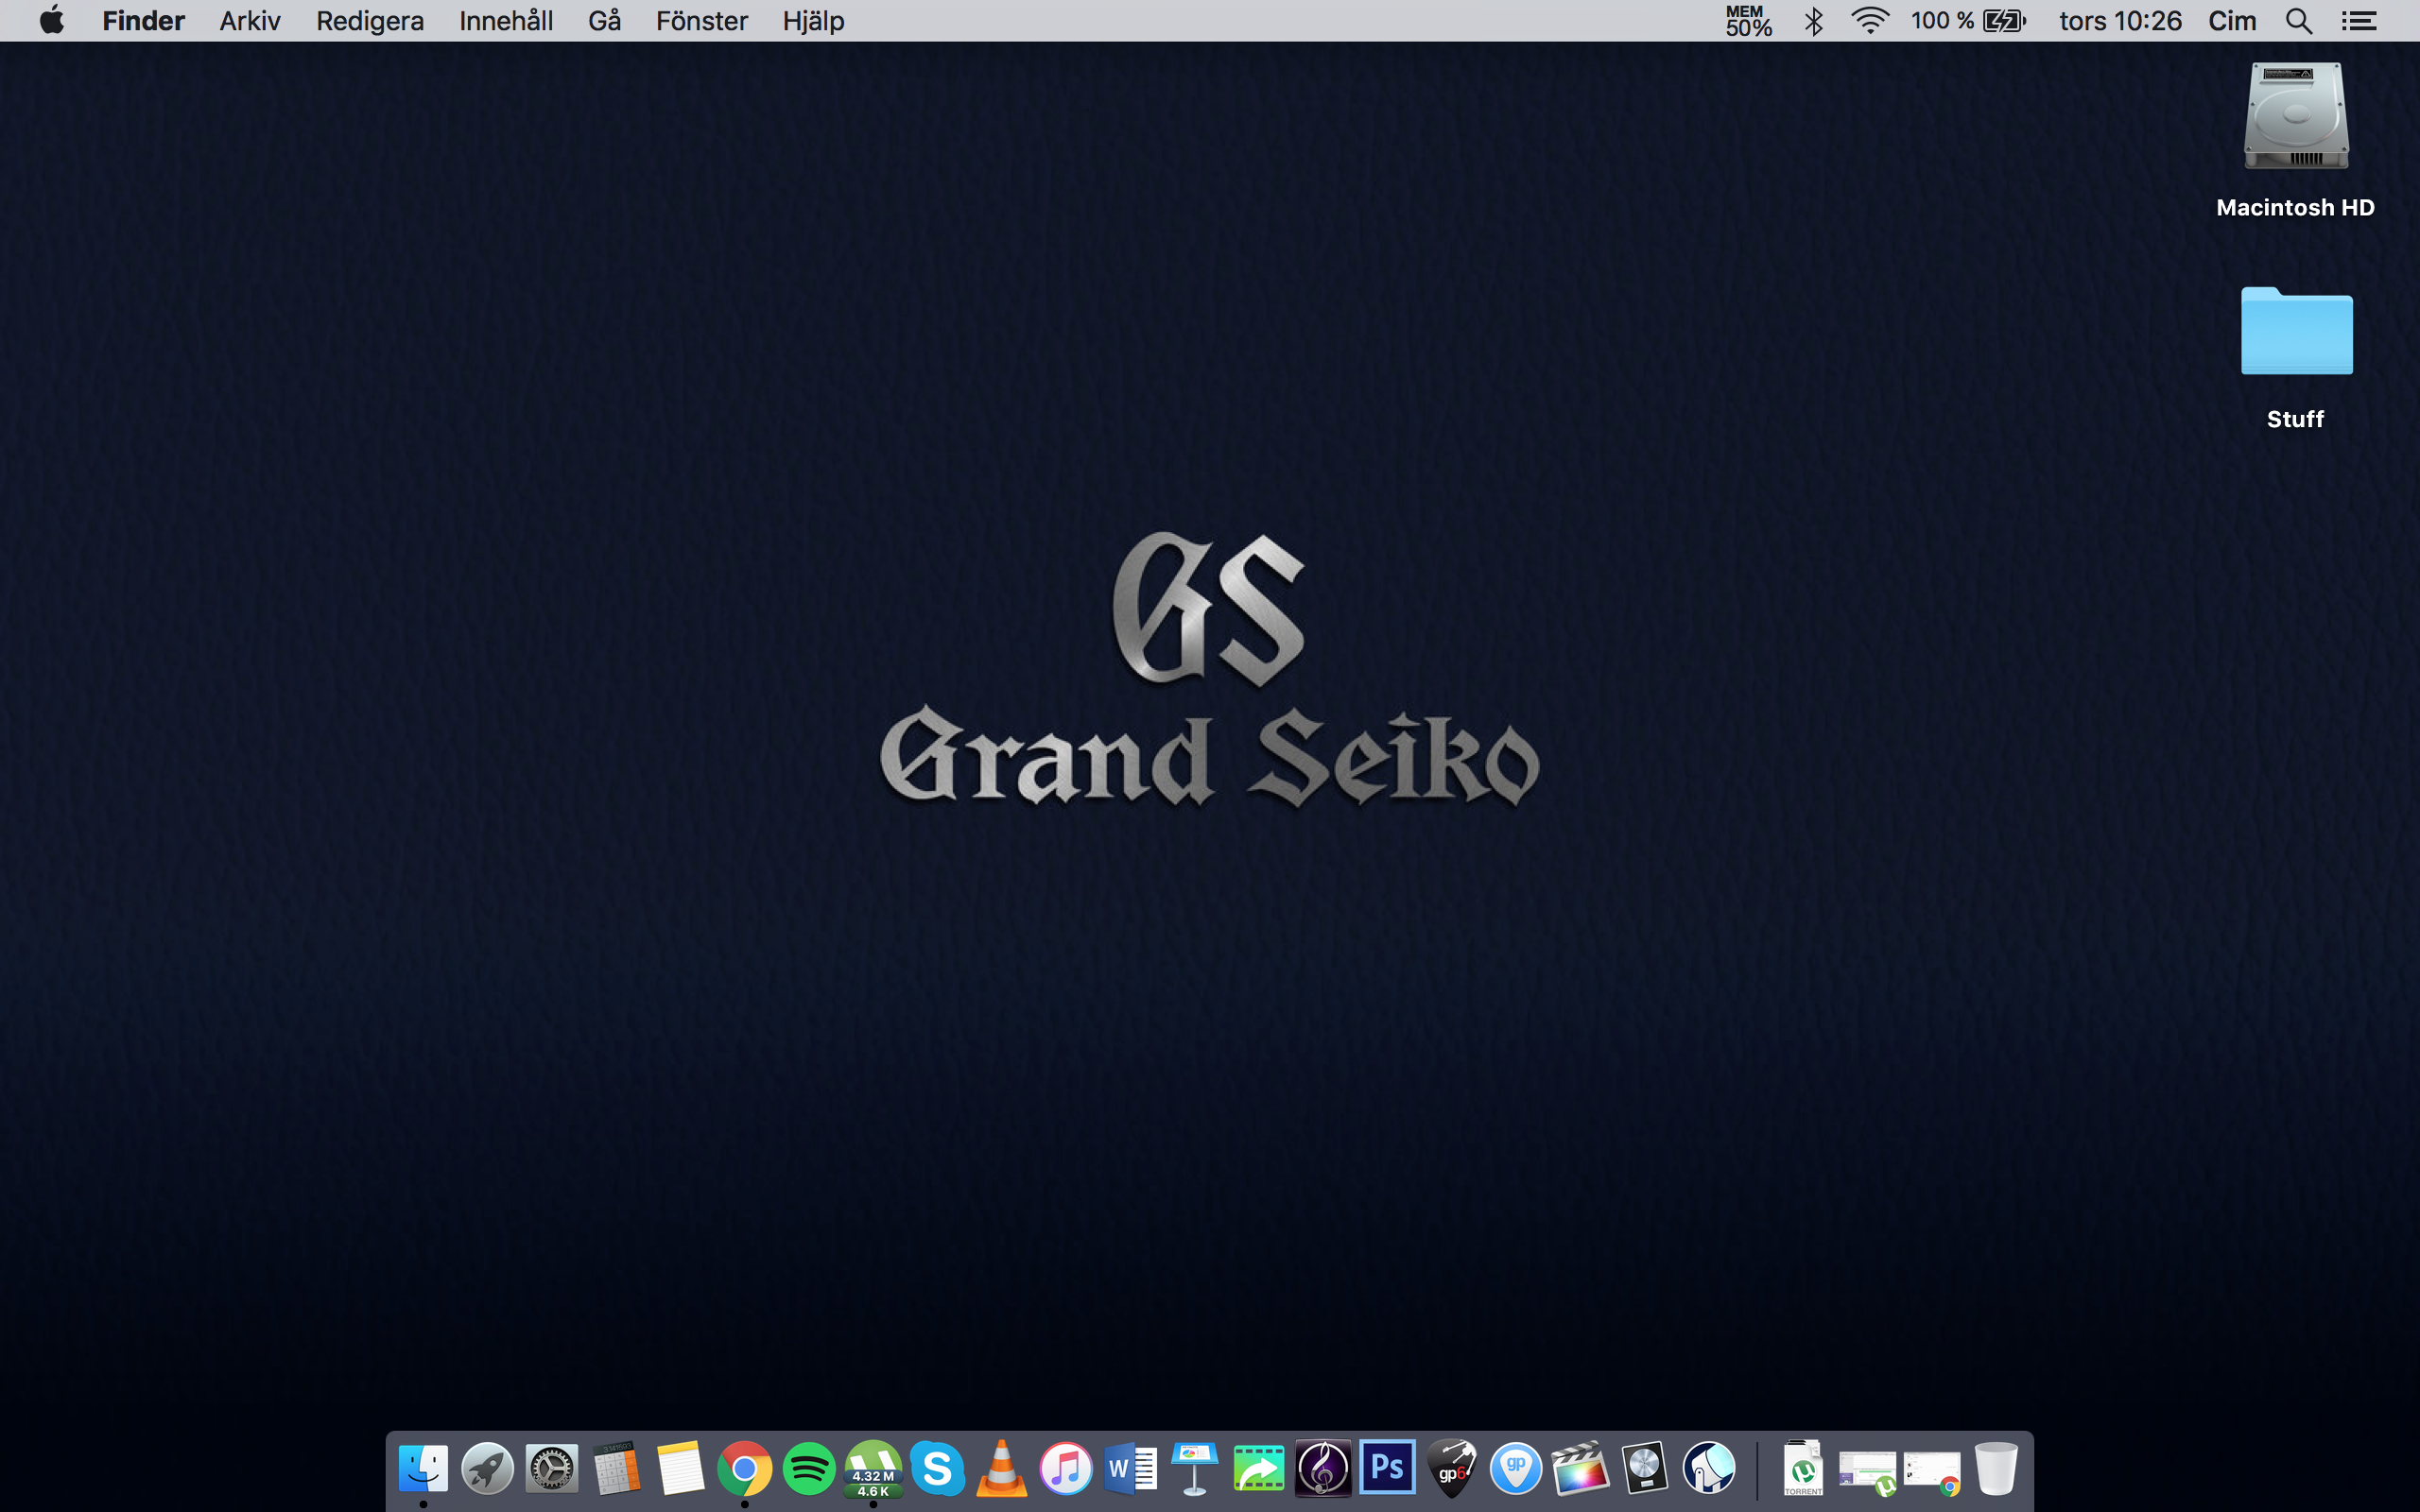The image size is (2420, 1512).
Task: Open Google Chrome from the Dock
Action: tap(745, 1468)
